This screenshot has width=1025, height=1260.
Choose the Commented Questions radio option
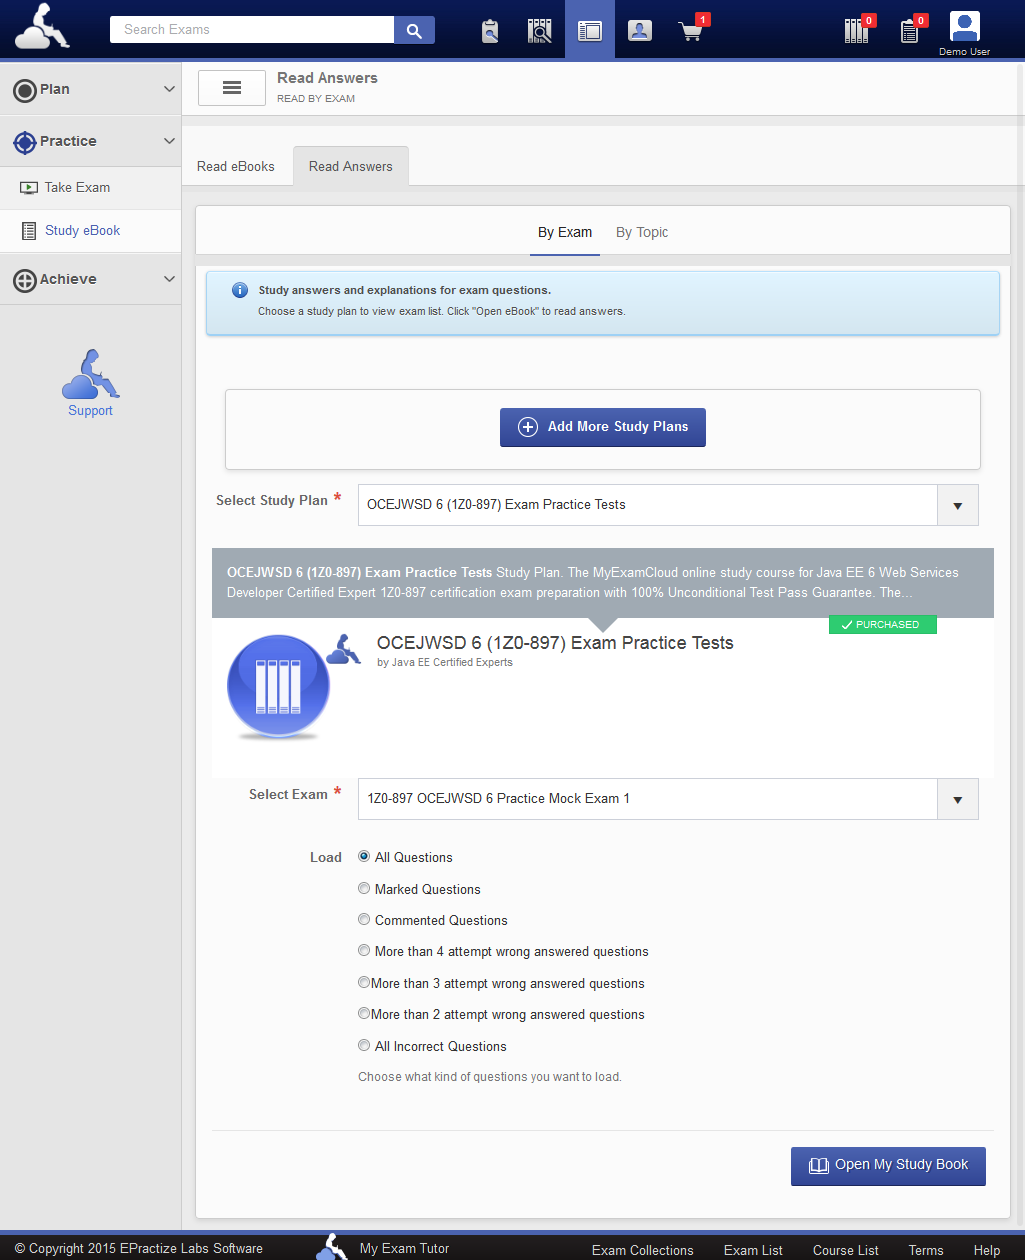point(364,920)
